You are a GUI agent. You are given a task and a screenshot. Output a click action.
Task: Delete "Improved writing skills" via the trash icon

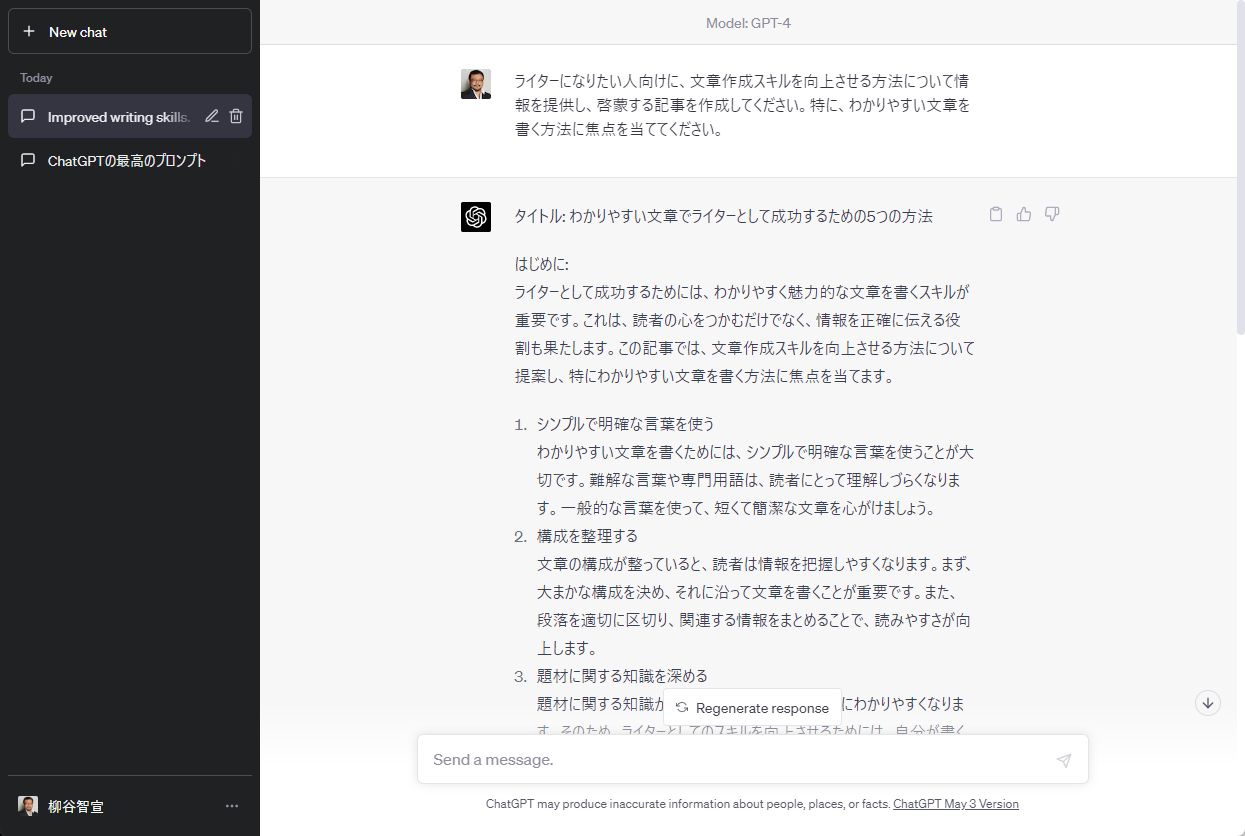pyautogui.click(x=235, y=116)
